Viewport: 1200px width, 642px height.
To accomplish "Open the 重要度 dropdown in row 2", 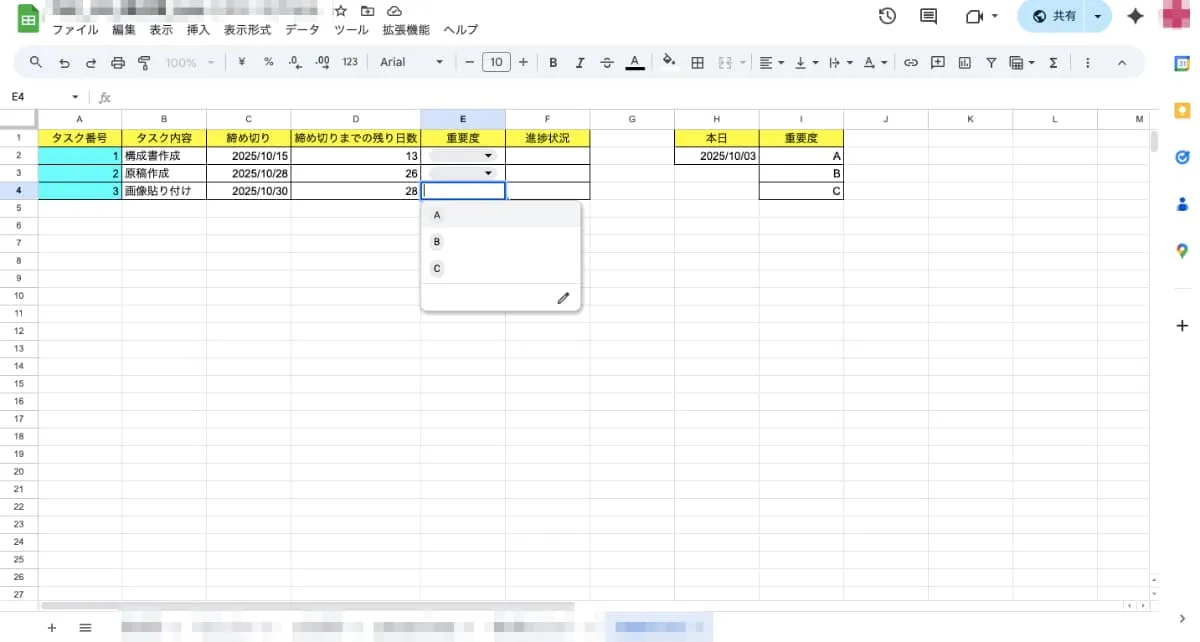I will [488, 155].
